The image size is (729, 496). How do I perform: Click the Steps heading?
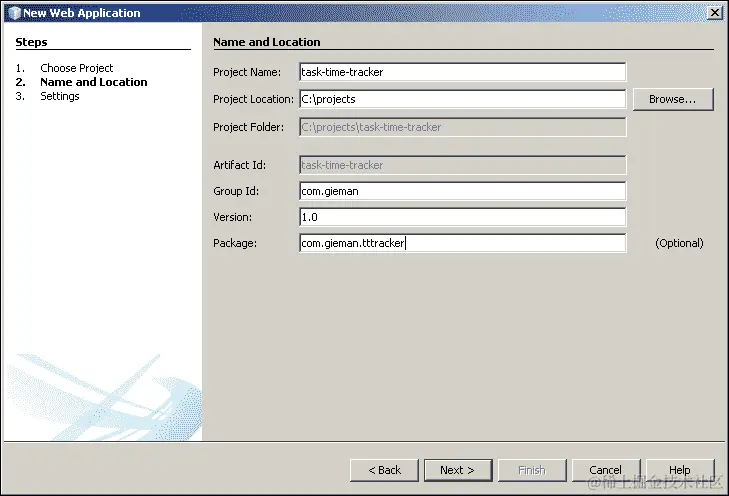coord(31,42)
